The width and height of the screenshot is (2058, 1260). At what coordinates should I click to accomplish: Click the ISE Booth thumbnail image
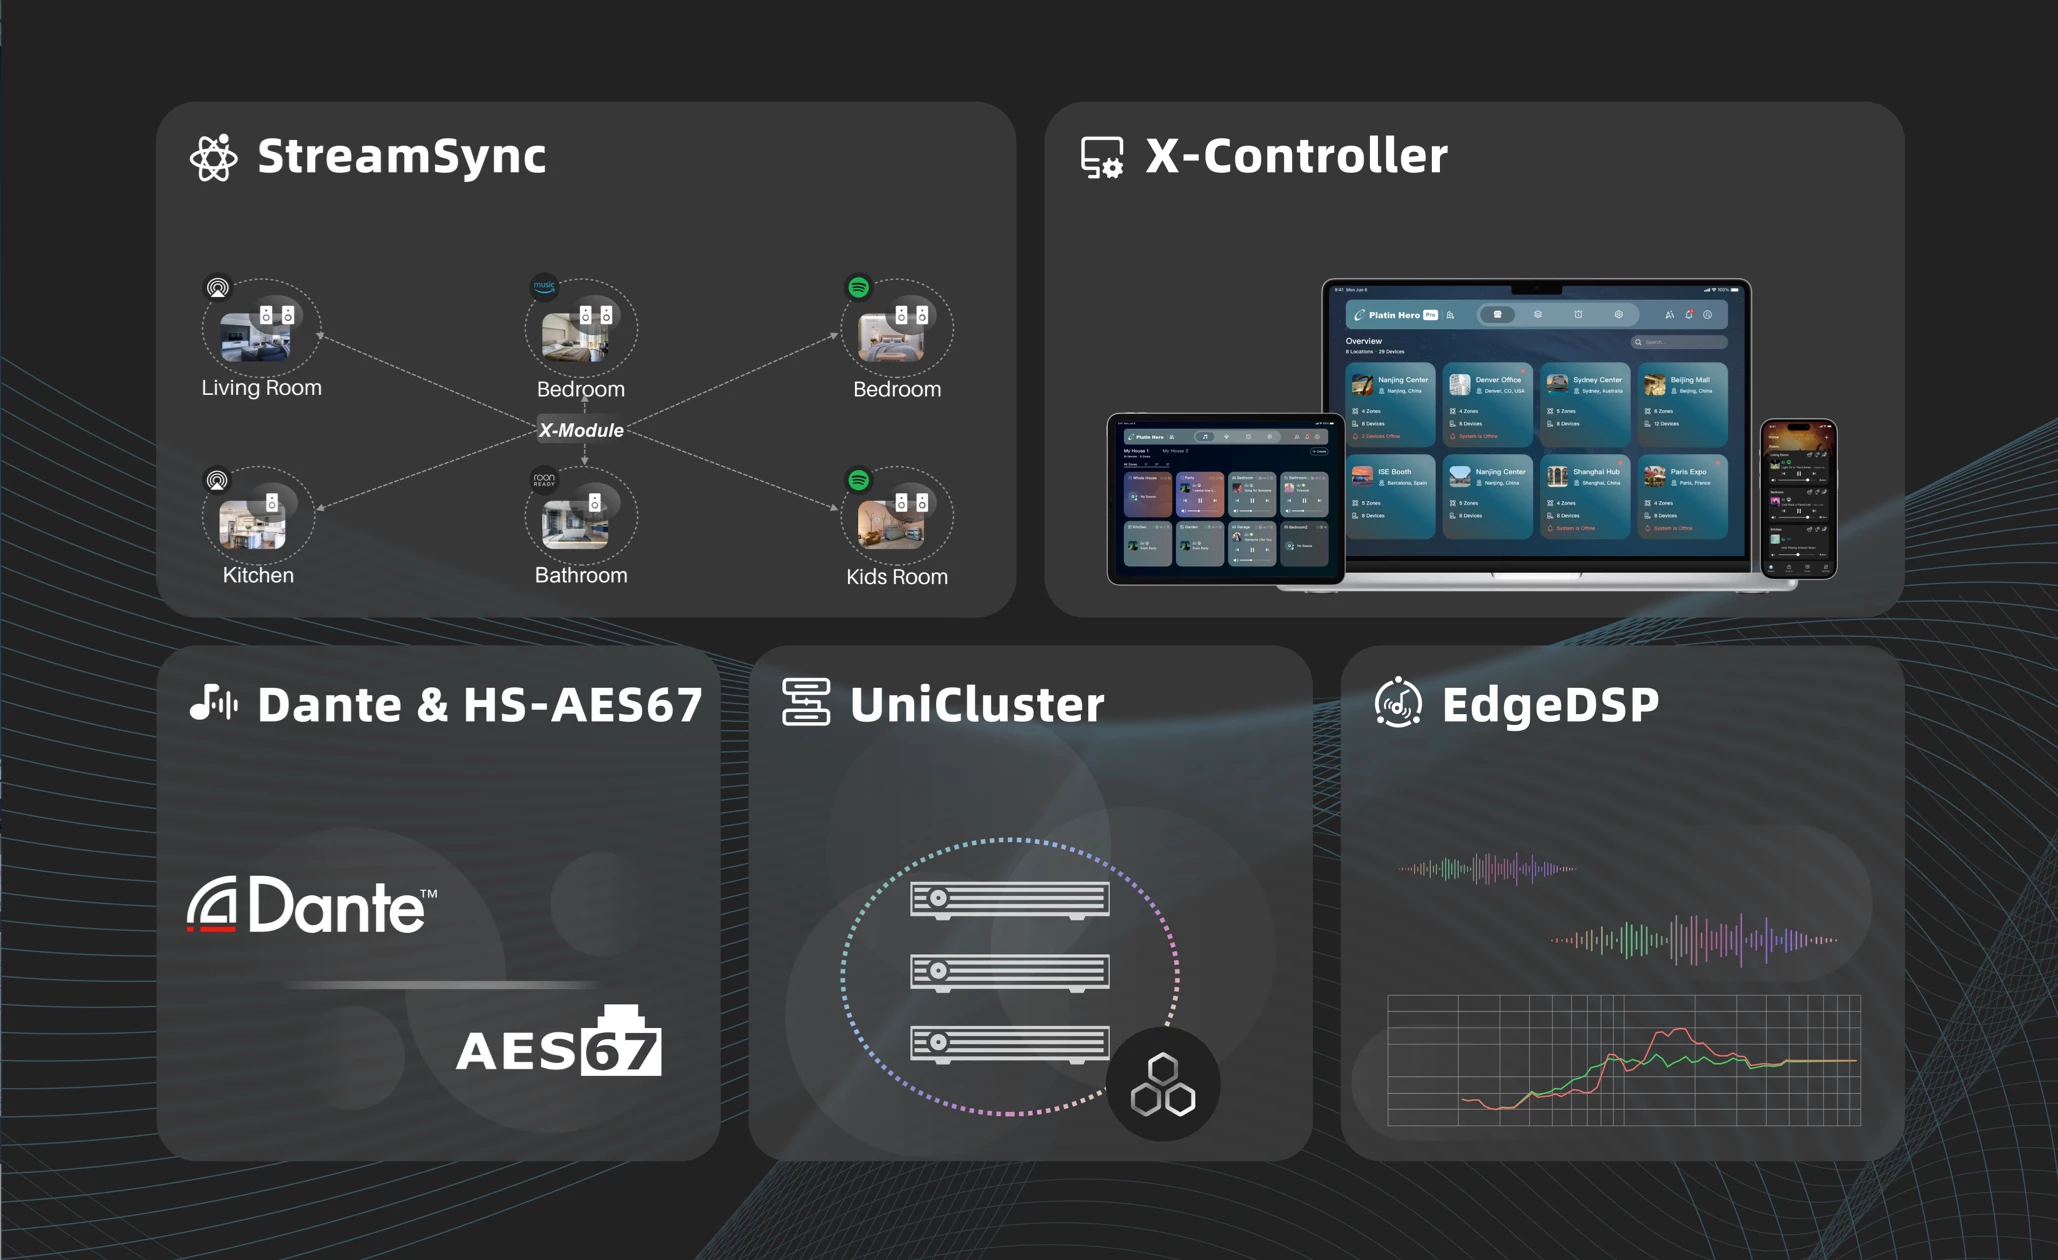click(1362, 476)
